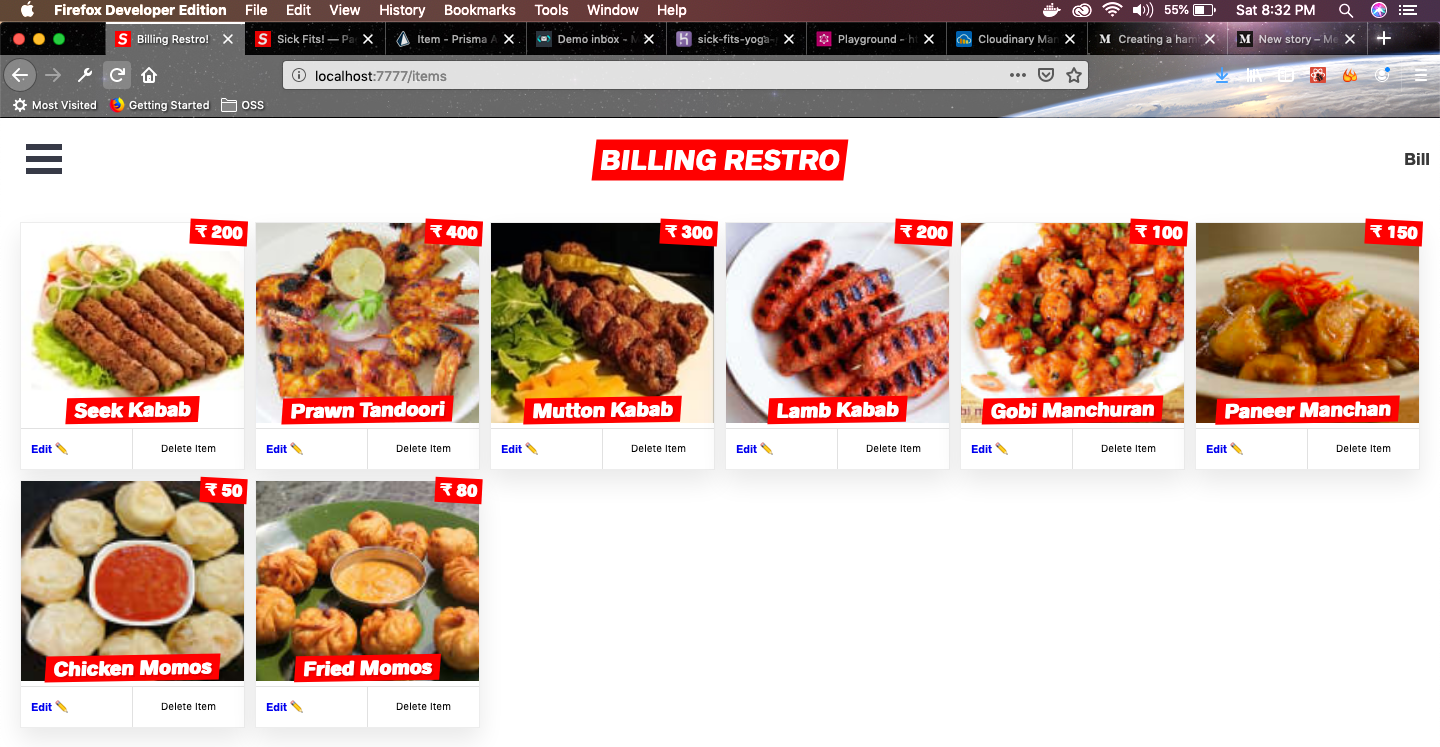
Task: Select the Gobi Manchuran food image
Action: pyautogui.click(x=1072, y=323)
